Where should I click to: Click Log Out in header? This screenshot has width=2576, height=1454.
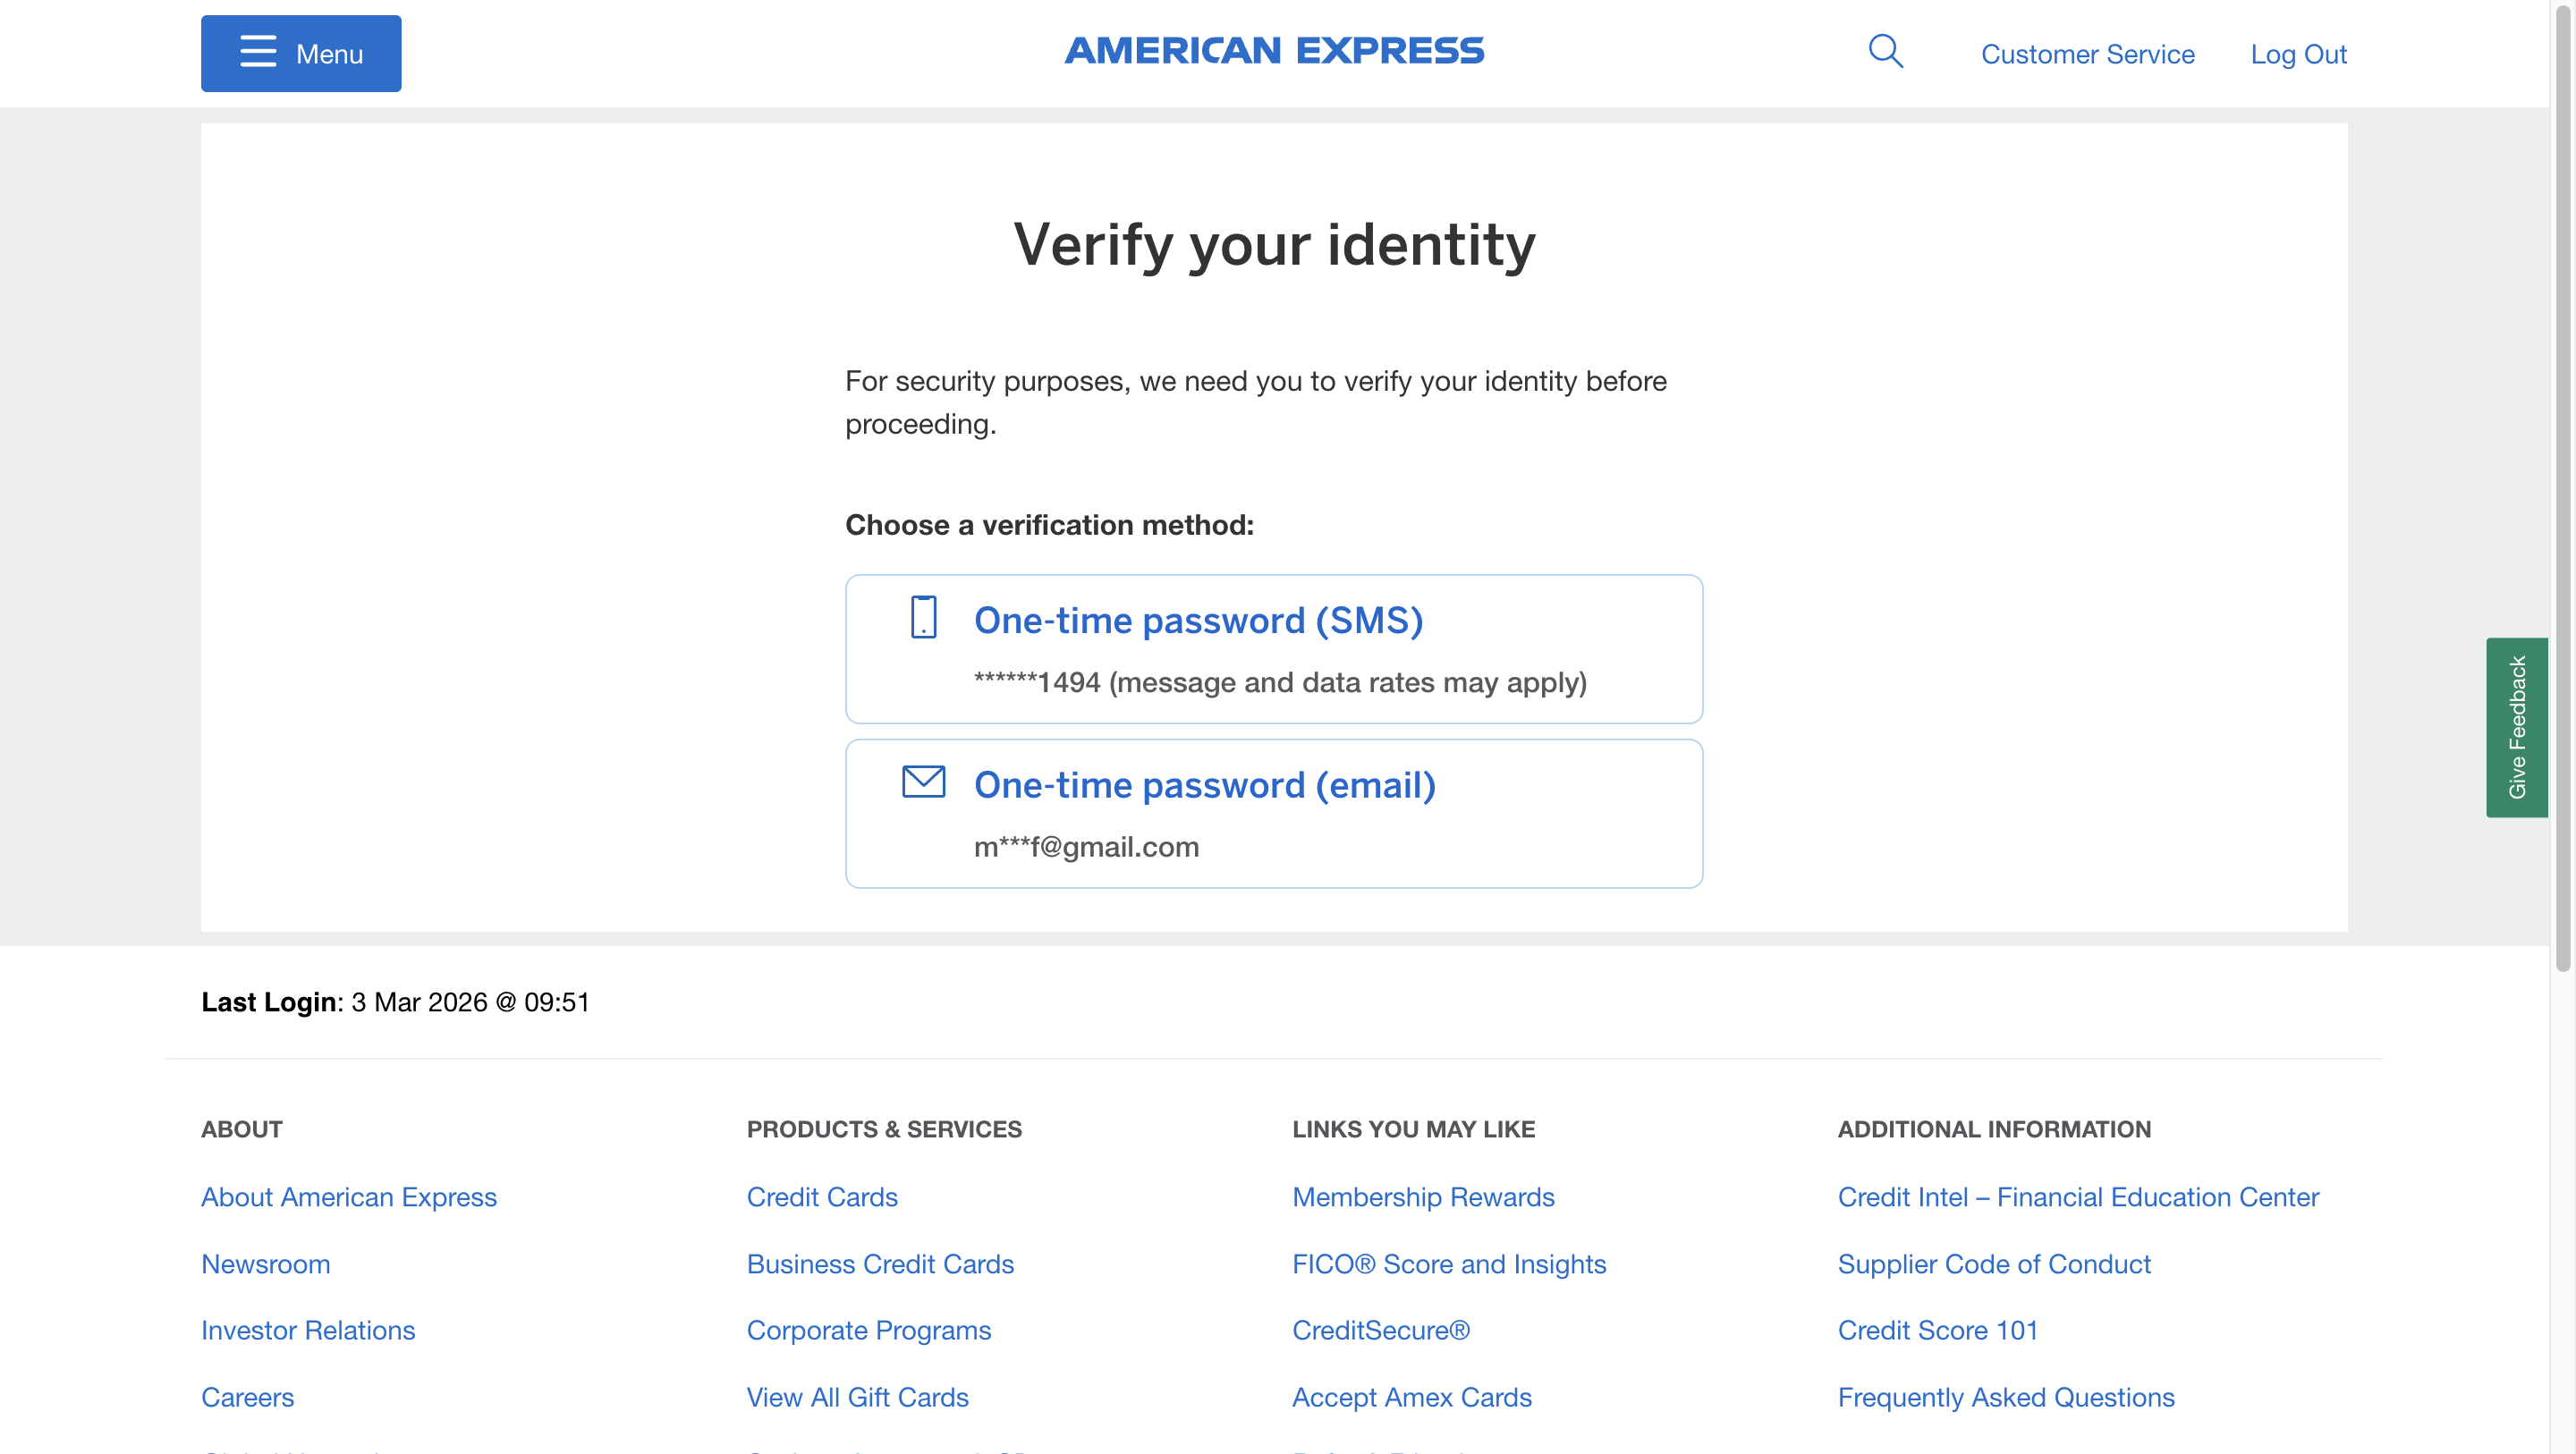(2297, 54)
